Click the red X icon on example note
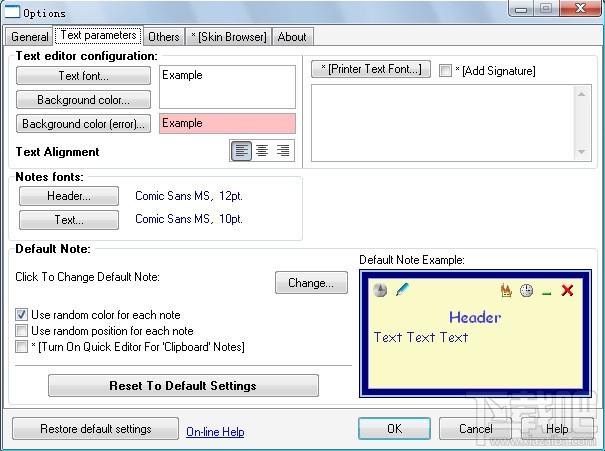Image resolution: width=605 pixels, height=451 pixels. 567,290
